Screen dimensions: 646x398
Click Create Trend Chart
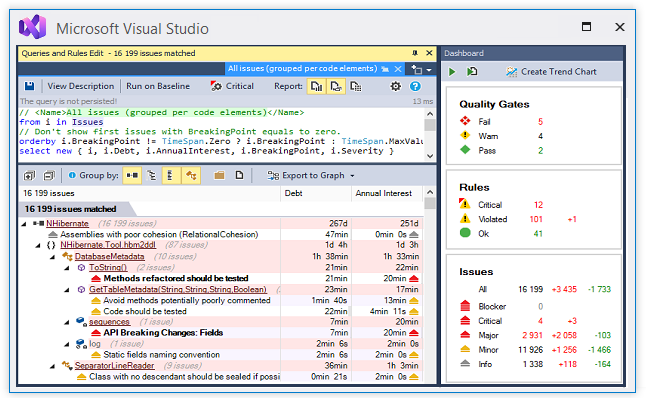[x=552, y=72]
